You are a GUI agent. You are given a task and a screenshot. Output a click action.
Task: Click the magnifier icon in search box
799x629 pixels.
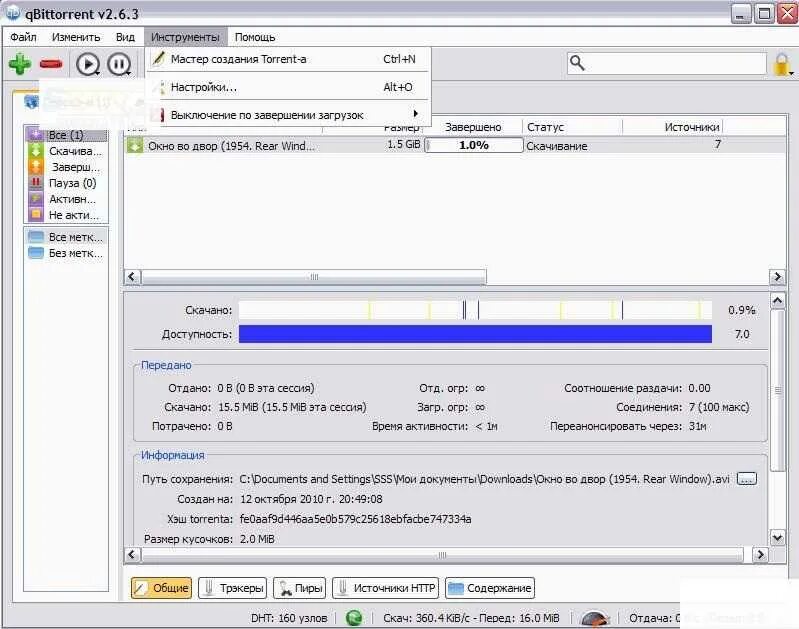pyautogui.click(x=577, y=63)
